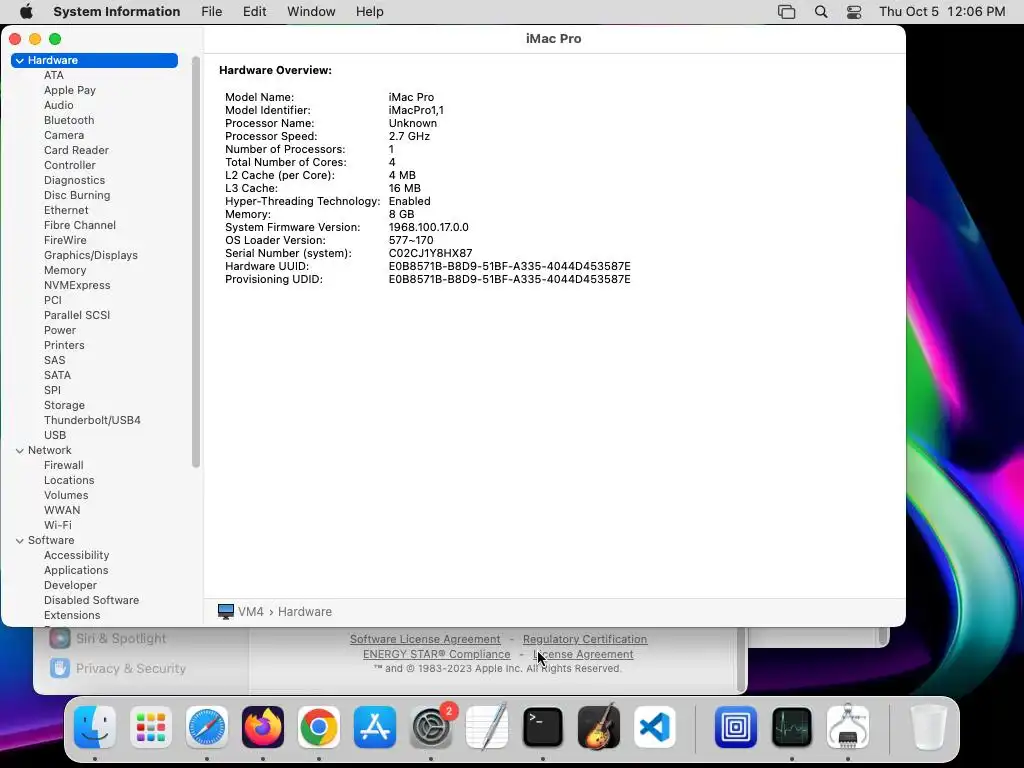Screen dimensions: 1024x768
Task: Open System Settings dock icon
Action: click(x=431, y=727)
